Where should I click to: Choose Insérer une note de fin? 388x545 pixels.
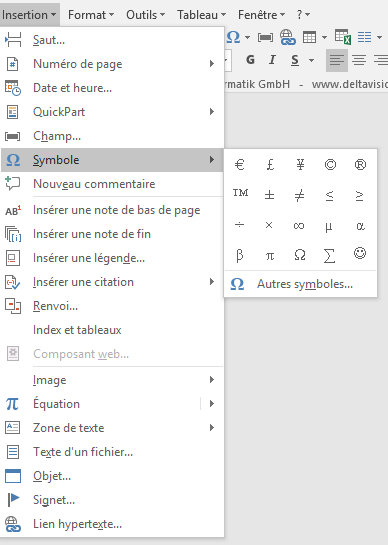(112, 234)
